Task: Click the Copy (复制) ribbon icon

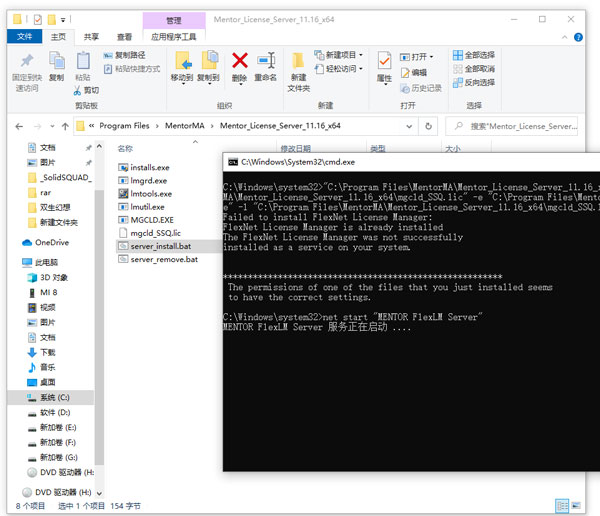Action: [56, 65]
